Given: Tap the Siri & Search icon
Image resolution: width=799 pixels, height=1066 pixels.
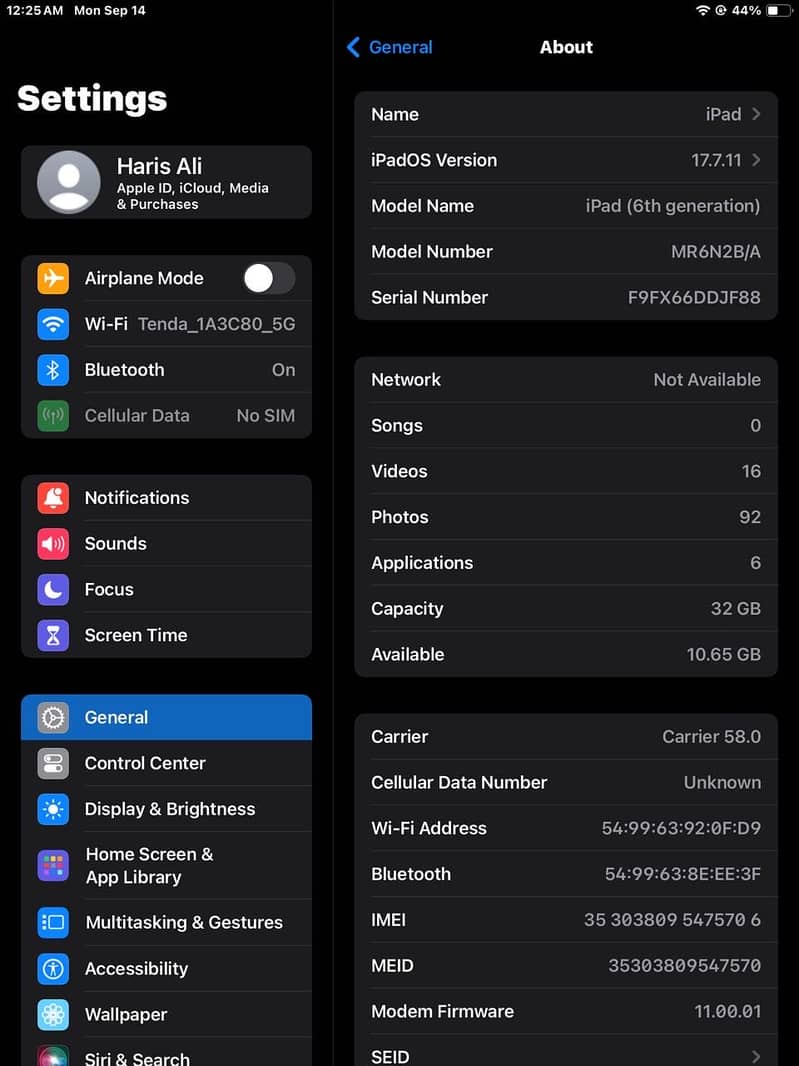Looking at the screenshot, I should (x=53, y=1056).
